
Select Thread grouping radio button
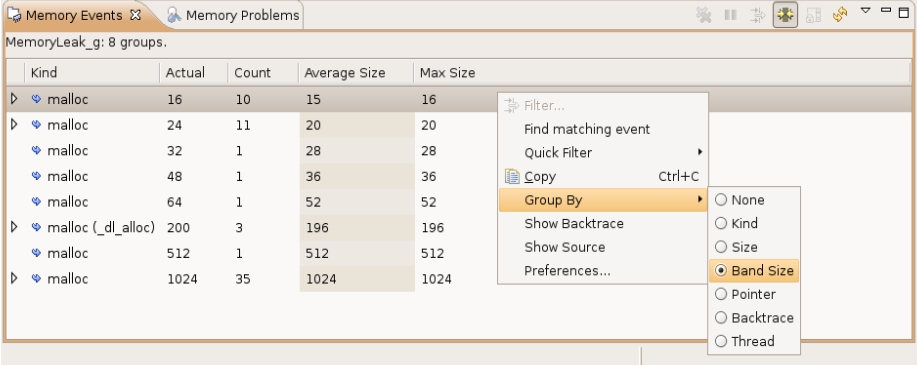click(721, 341)
